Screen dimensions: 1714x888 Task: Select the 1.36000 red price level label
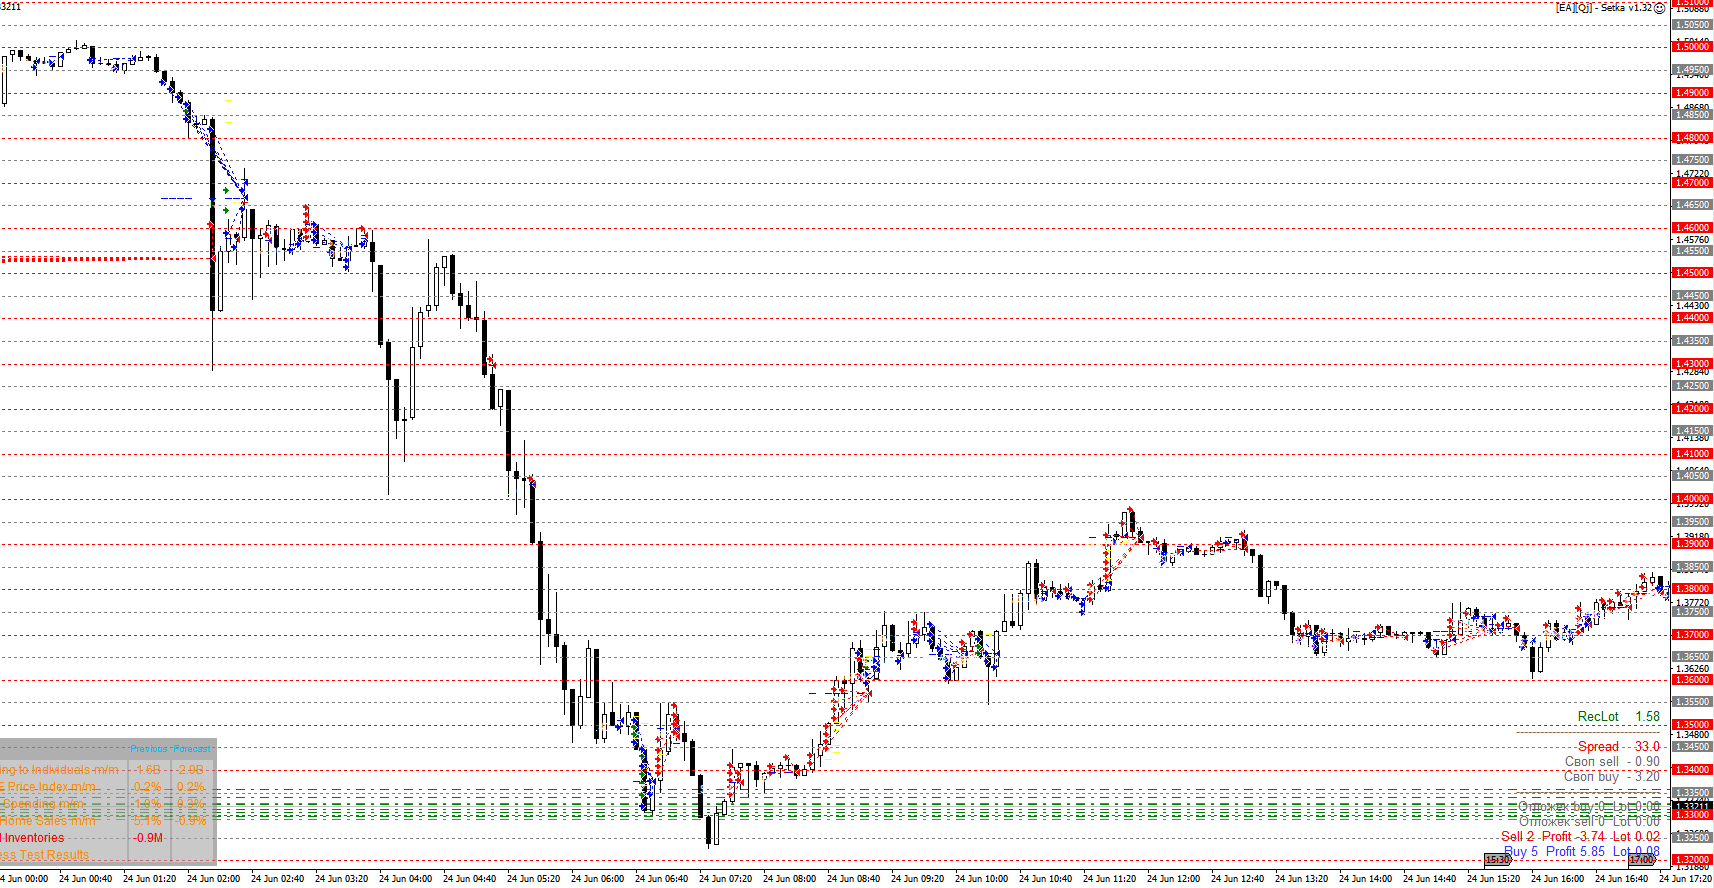click(x=1692, y=680)
